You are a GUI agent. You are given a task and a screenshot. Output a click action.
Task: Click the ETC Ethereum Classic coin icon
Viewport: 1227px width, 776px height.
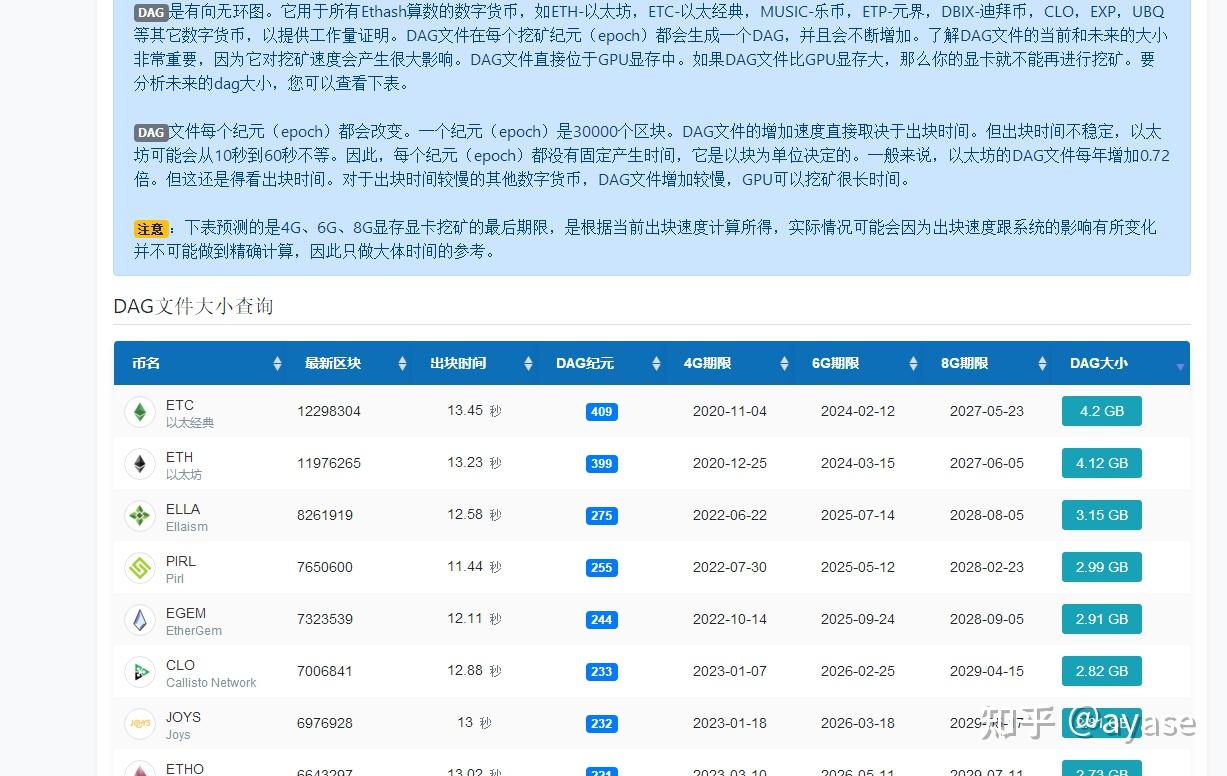[x=140, y=412]
